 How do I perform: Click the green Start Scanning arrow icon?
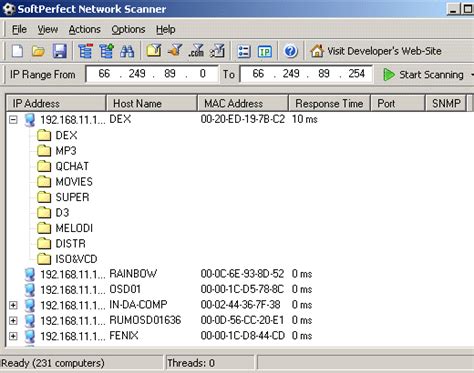[x=389, y=75]
